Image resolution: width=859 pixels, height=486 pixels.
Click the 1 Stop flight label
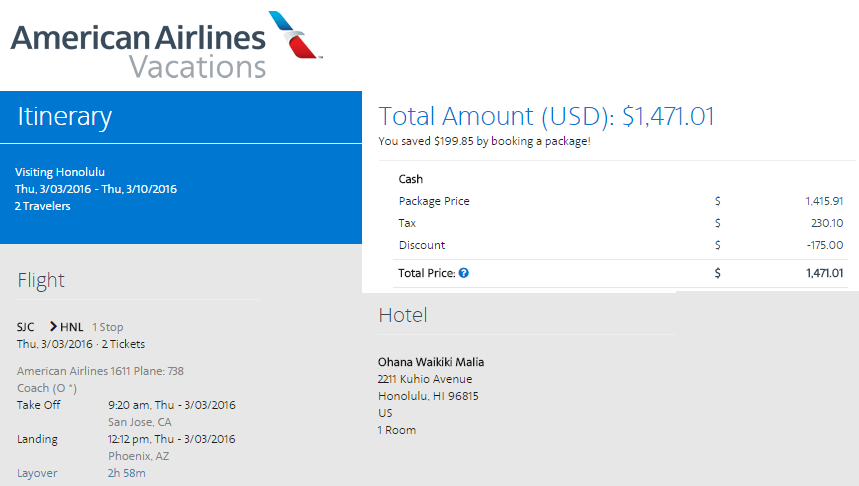pyautogui.click(x=107, y=327)
